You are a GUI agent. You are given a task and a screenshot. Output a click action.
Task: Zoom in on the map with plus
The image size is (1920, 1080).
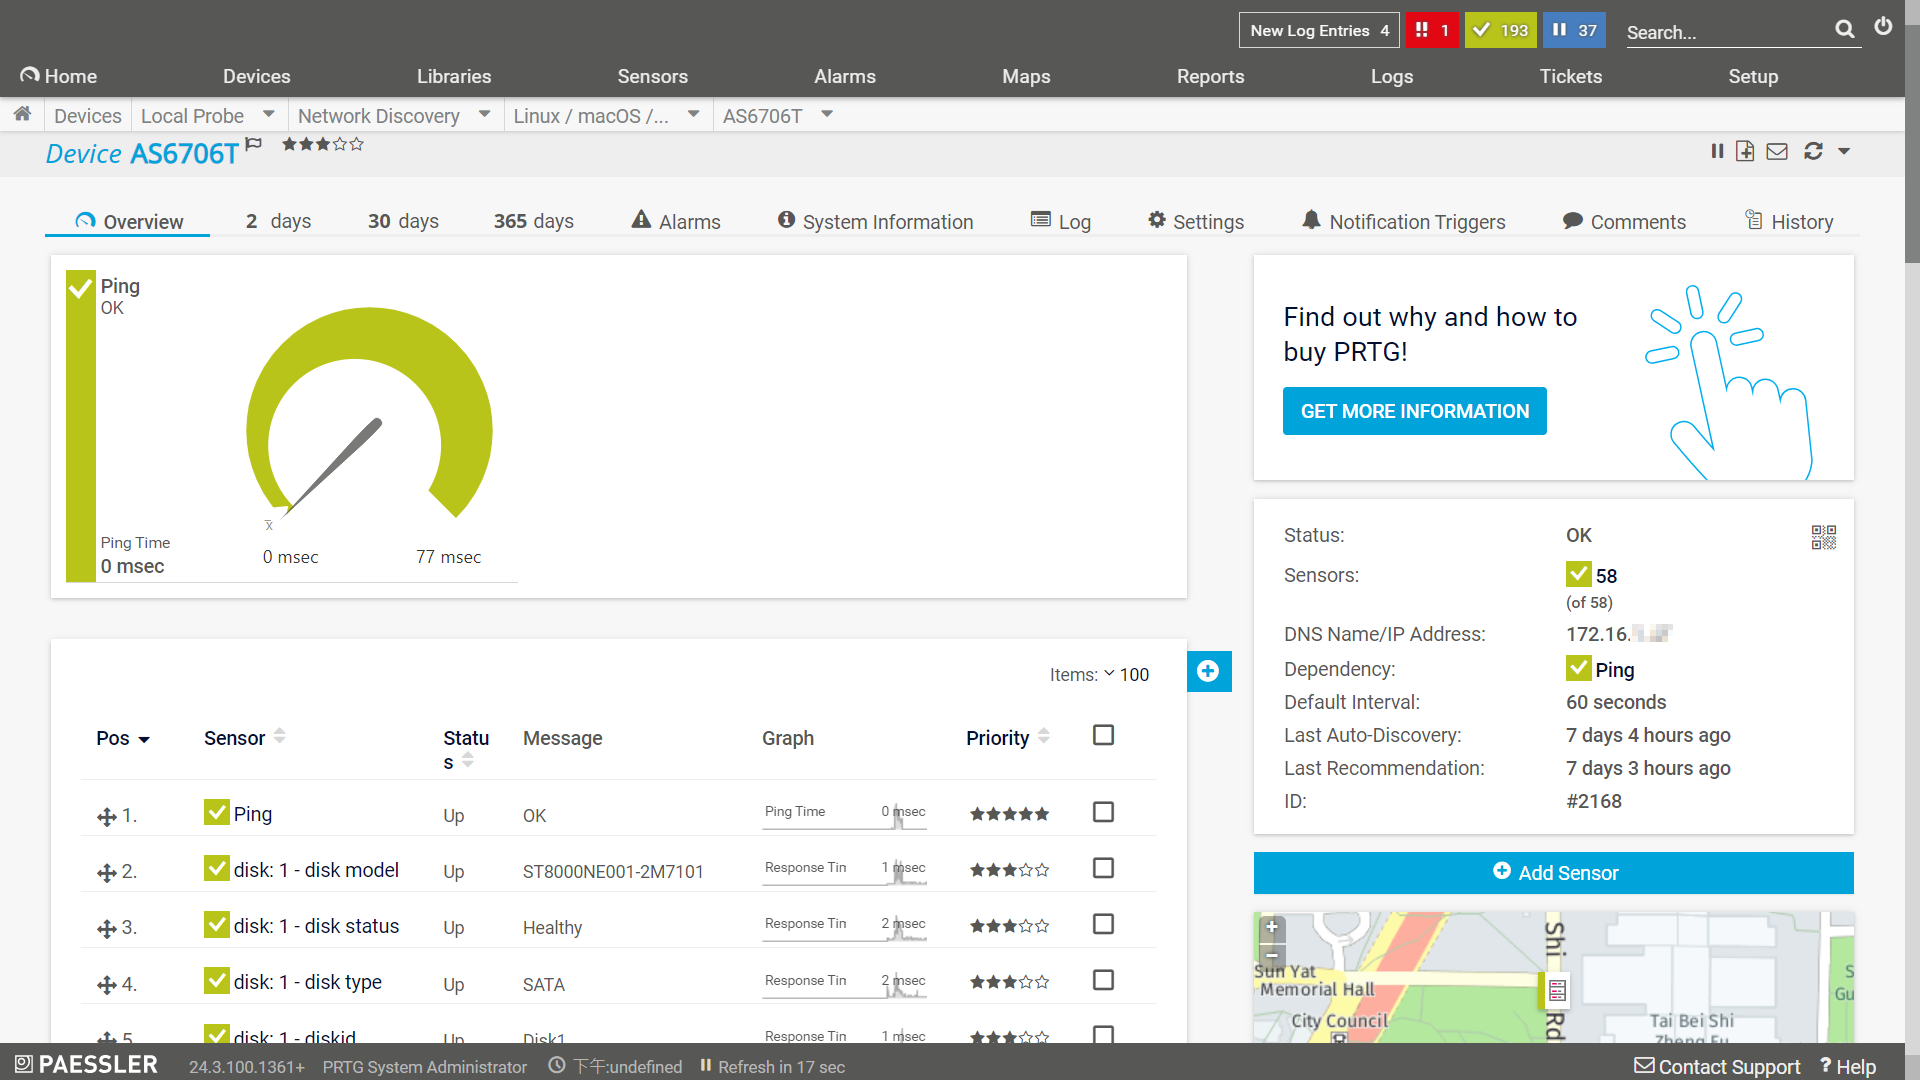(1272, 927)
